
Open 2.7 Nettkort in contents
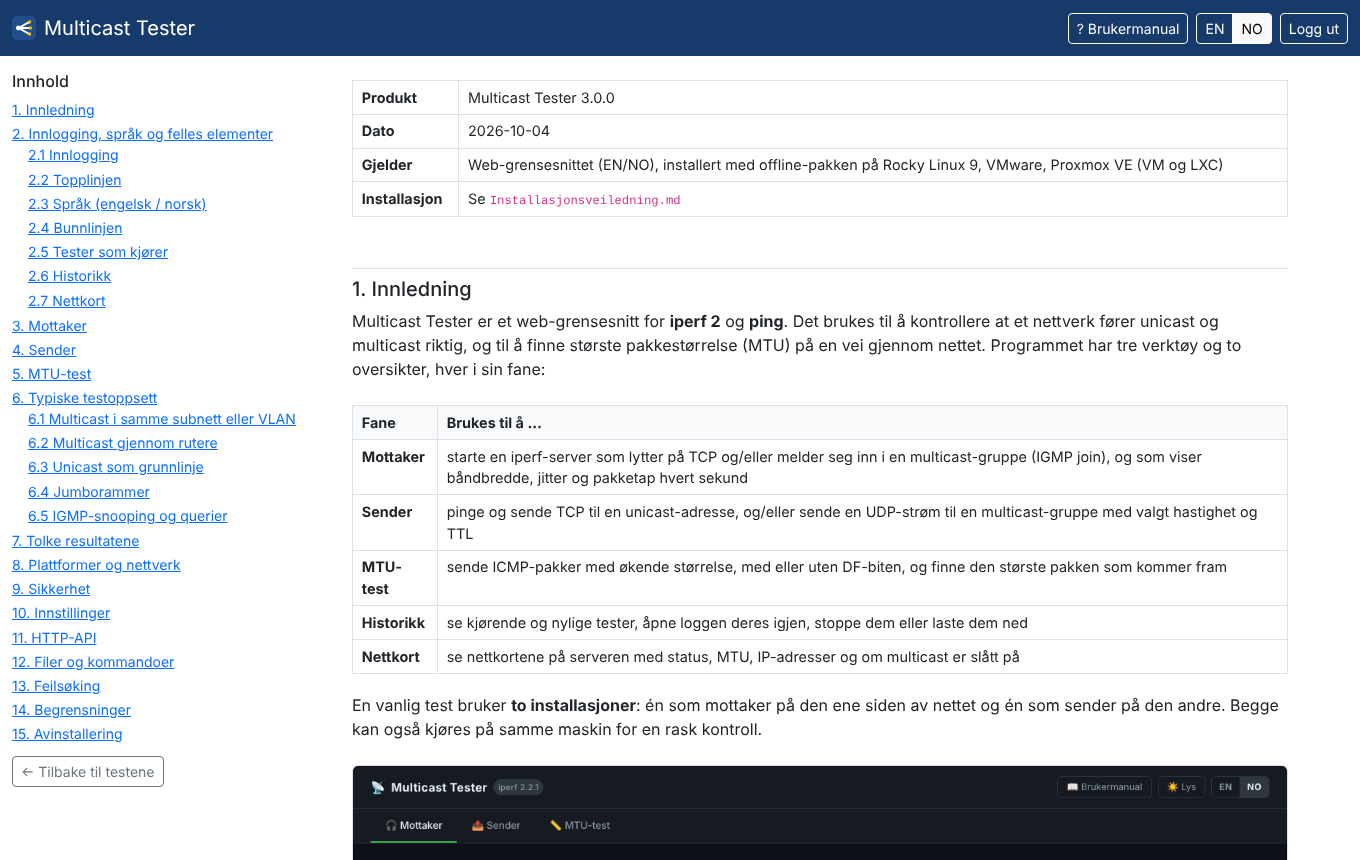[x=67, y=301]
